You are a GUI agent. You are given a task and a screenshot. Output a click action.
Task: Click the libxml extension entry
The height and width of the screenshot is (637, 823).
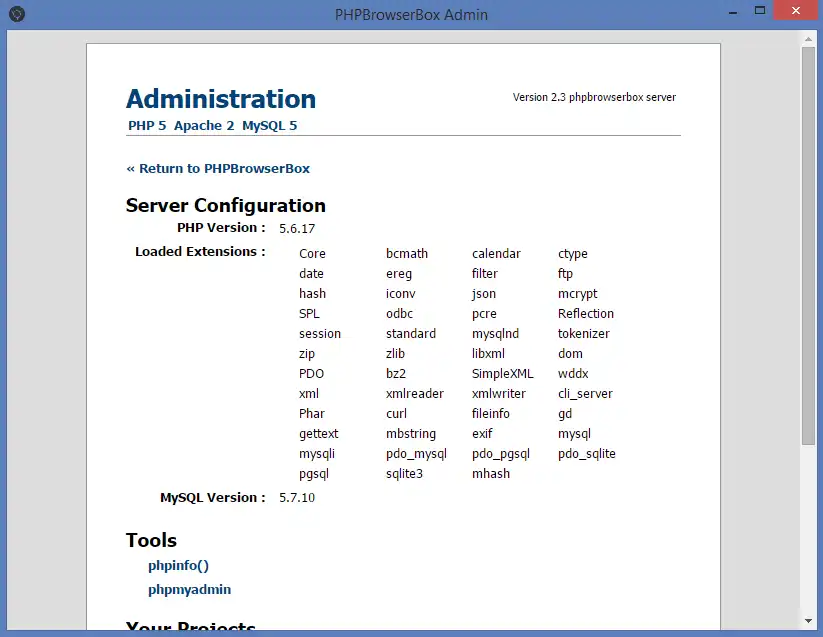(488, 354)
